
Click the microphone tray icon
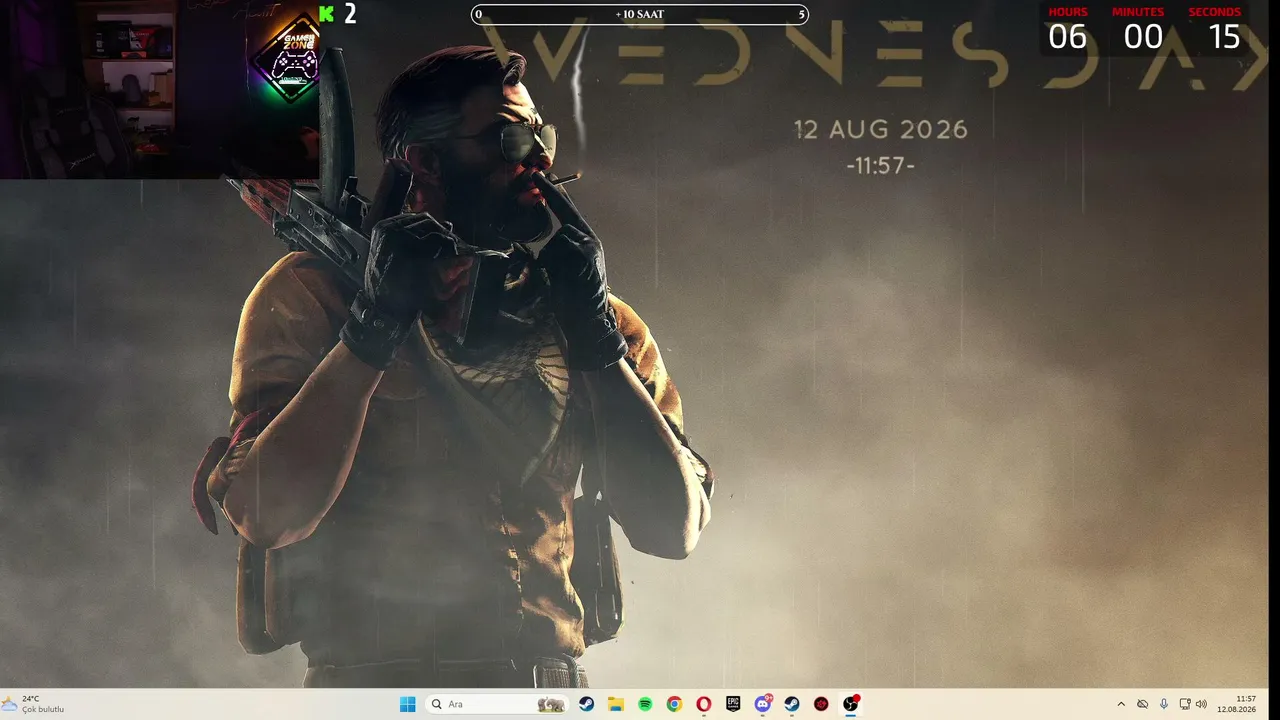pos(1164,704)
